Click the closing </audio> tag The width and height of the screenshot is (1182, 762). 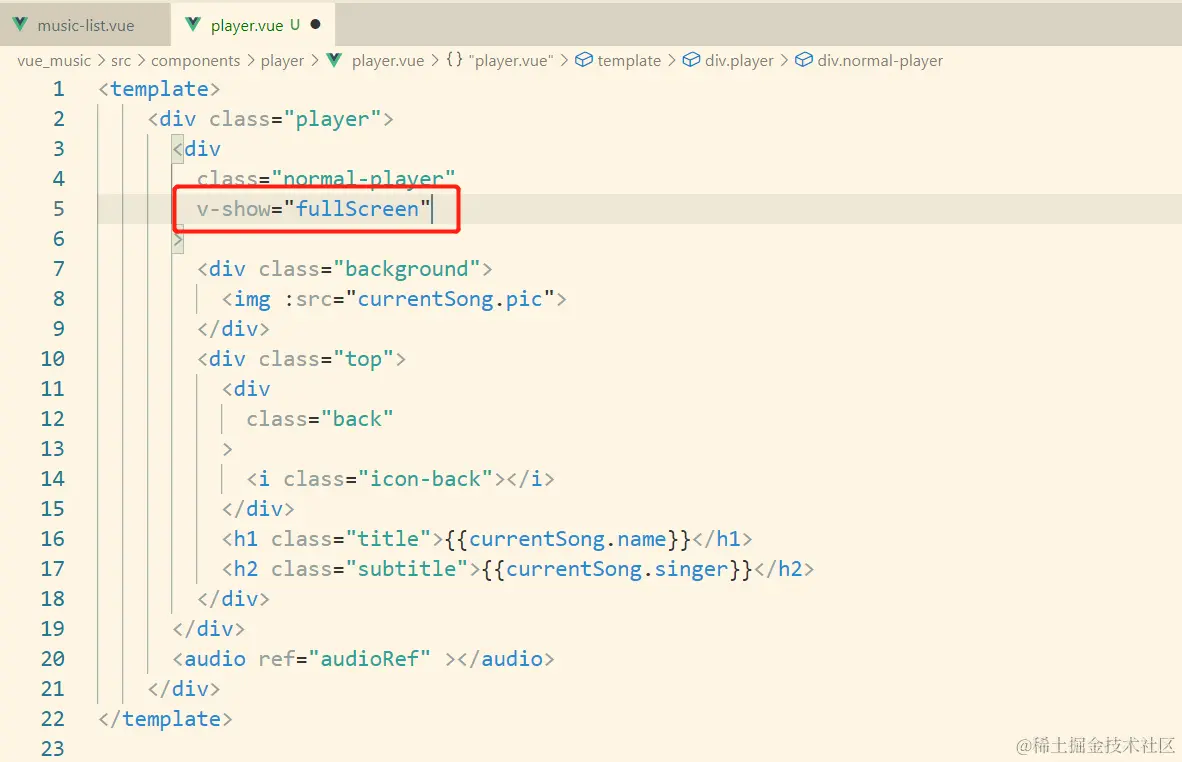[506, 659]
